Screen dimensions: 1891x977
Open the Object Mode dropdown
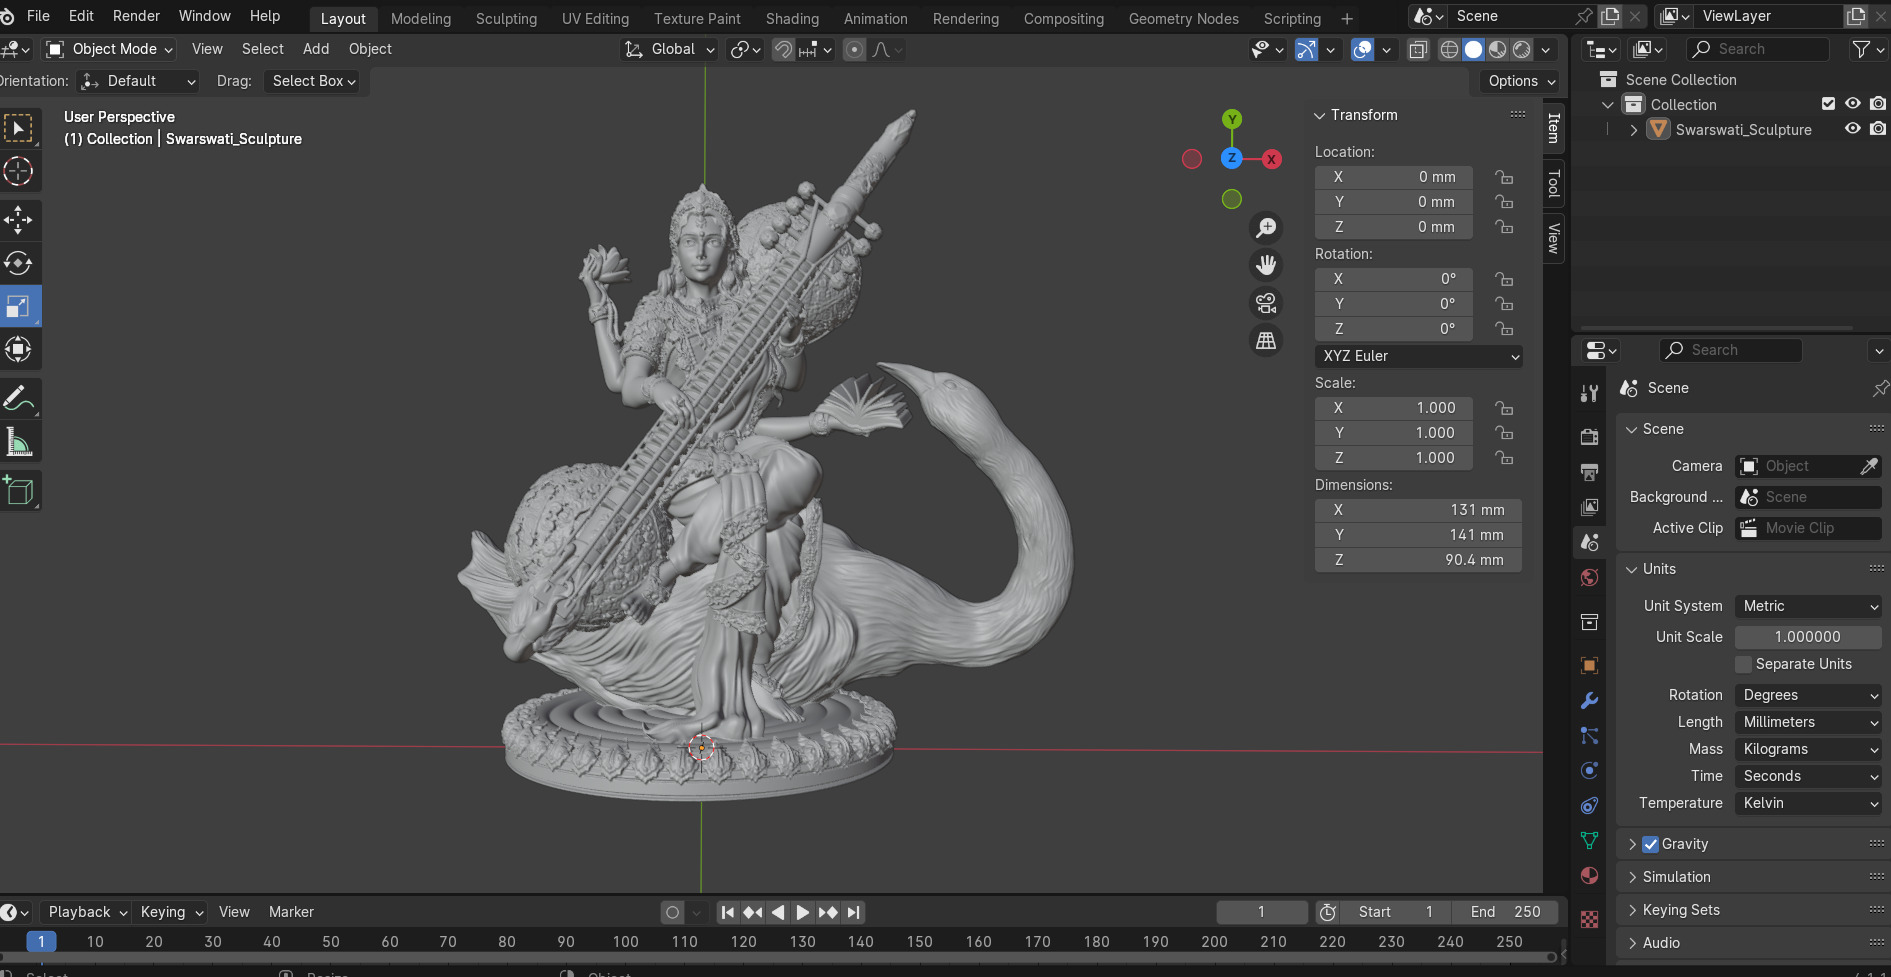pyautogui.click(x=110, y=49)
